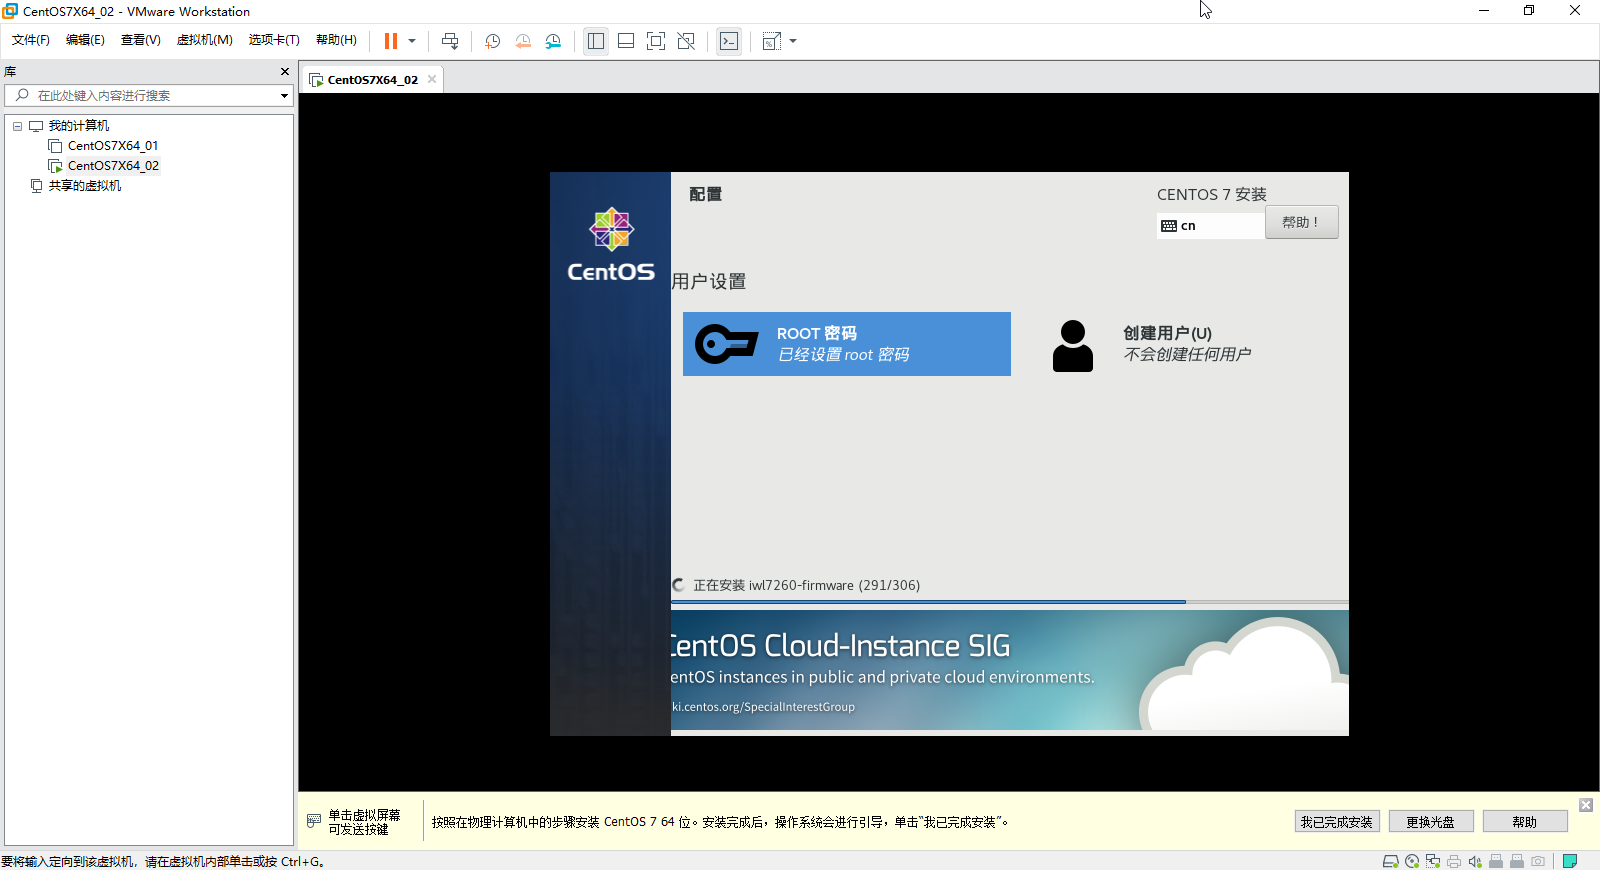Click the key icon for ROOT password
Image resolution: width=1600 pixels, height=870 pixels.
coord(727,344)
